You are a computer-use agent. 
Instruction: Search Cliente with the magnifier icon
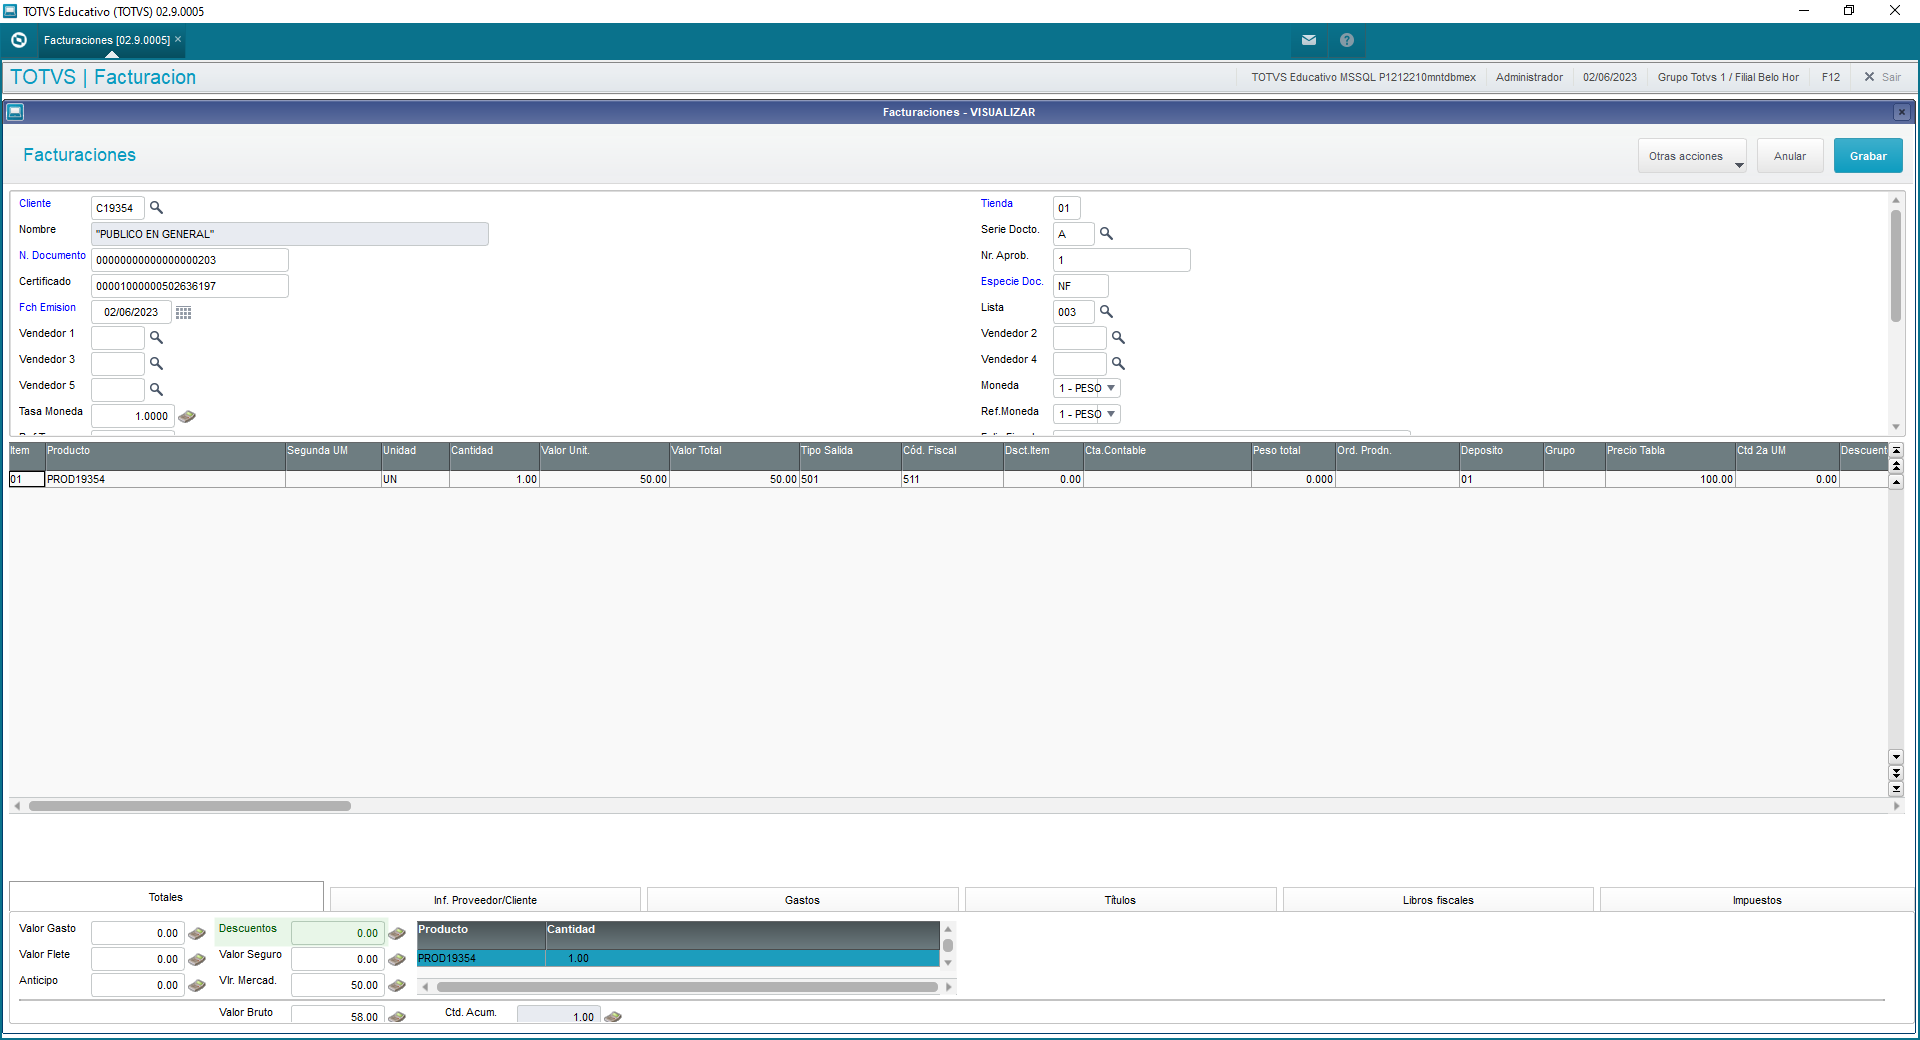[x=156, y=208]
